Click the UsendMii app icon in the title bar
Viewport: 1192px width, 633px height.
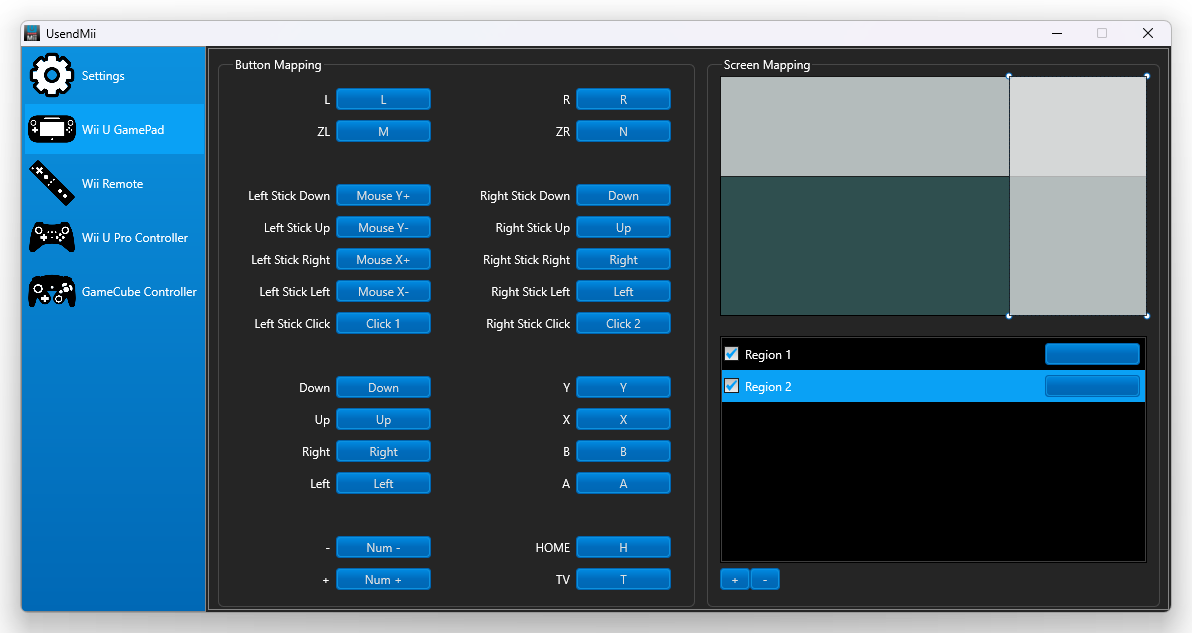click(32, 33)
